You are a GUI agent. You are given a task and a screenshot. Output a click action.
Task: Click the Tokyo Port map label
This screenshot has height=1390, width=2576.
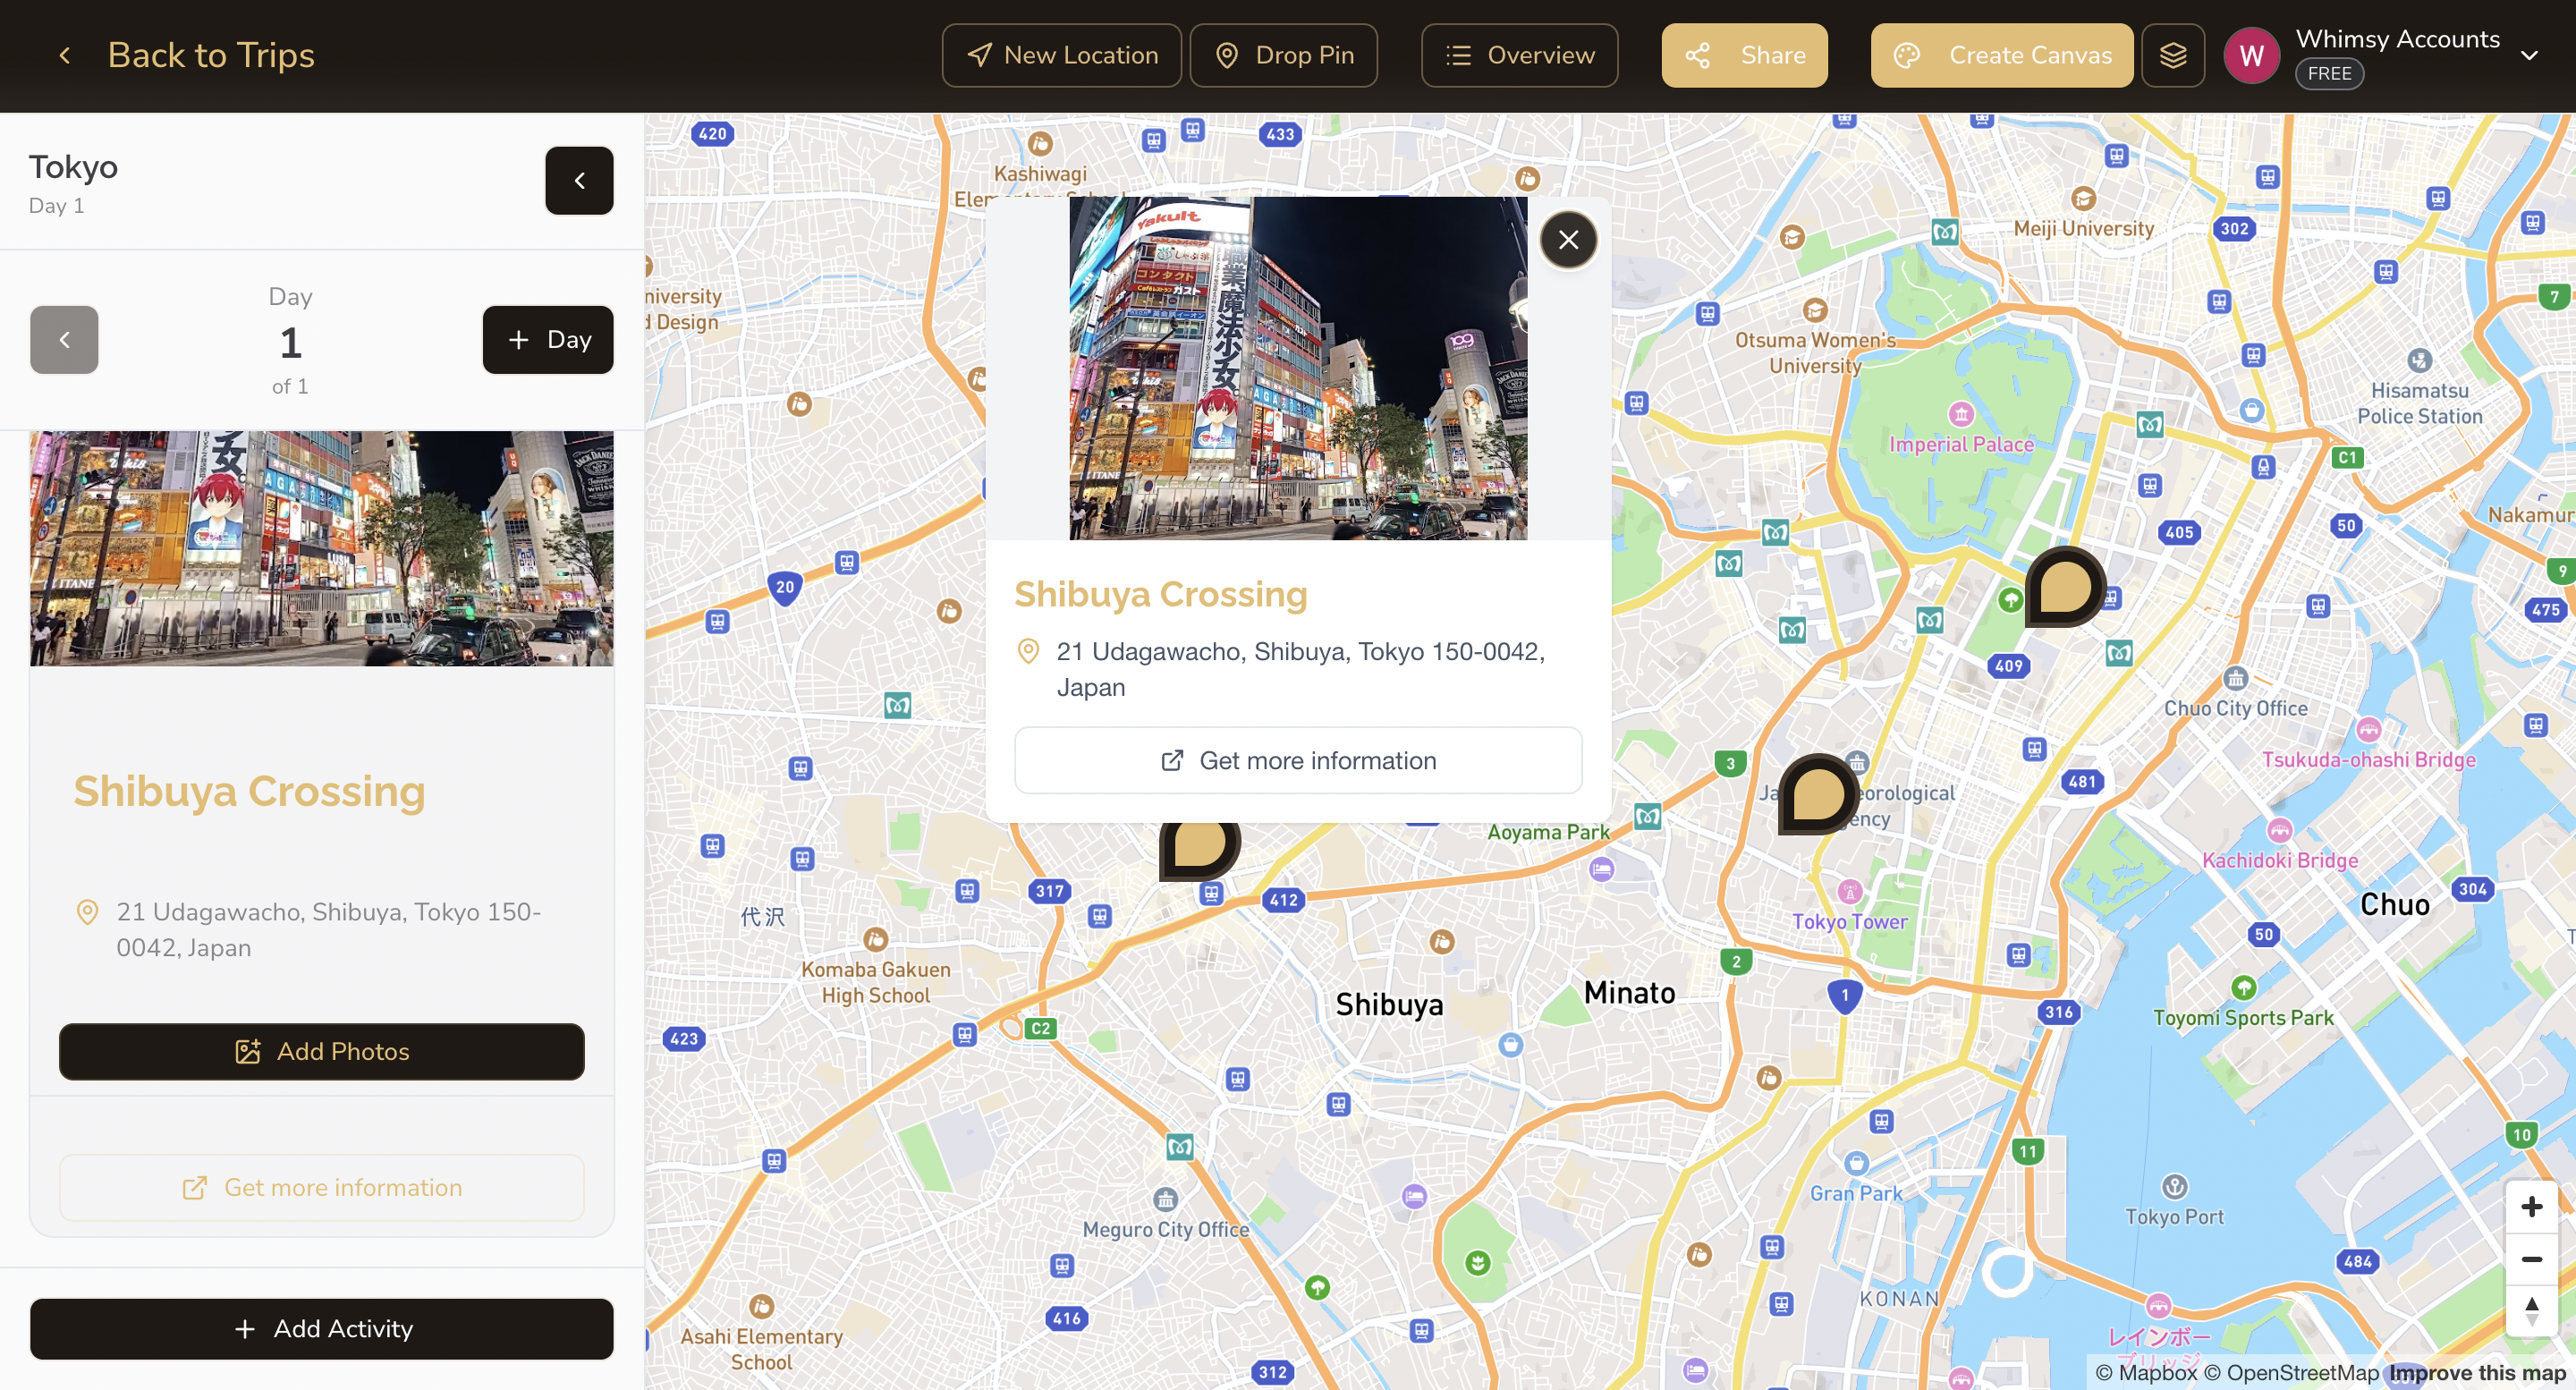(x=2174, y=1217)
